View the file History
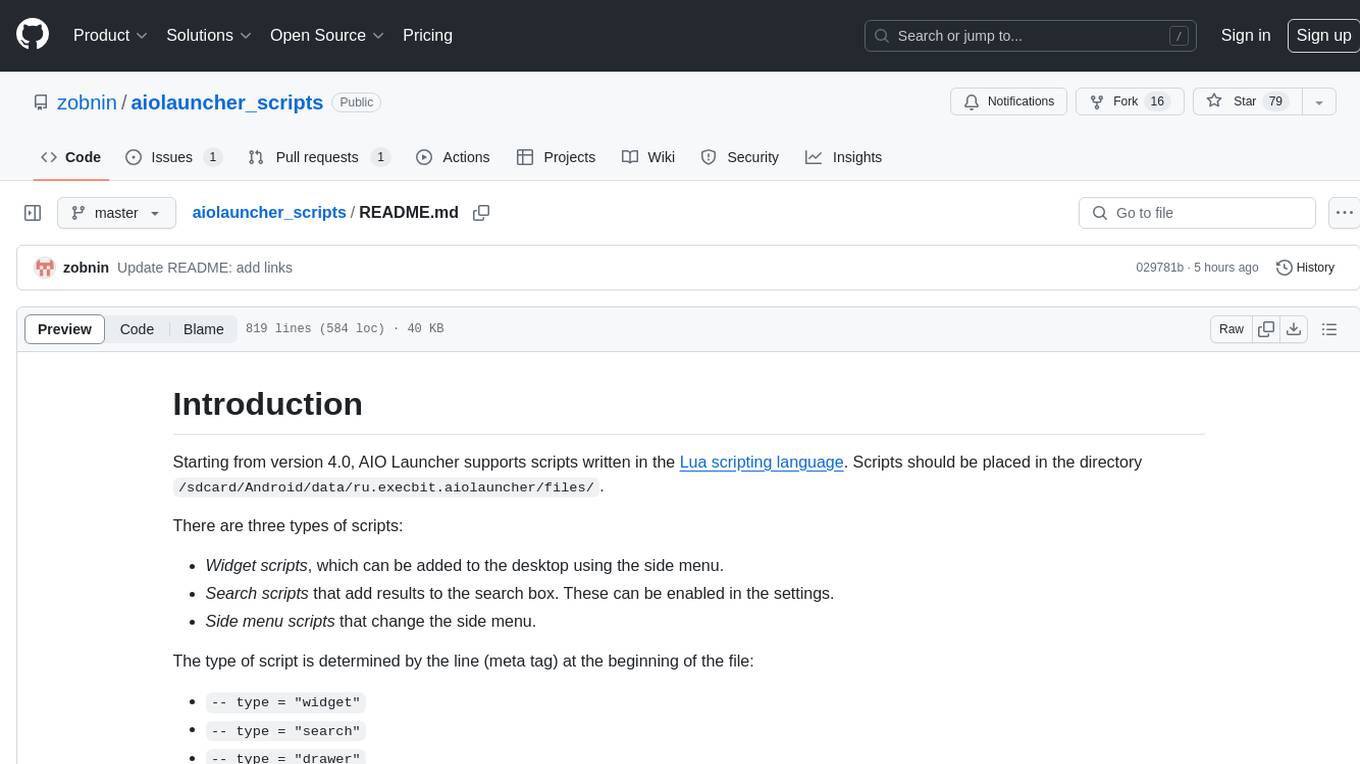1360x764 pixels. (x=1305, y=268)
